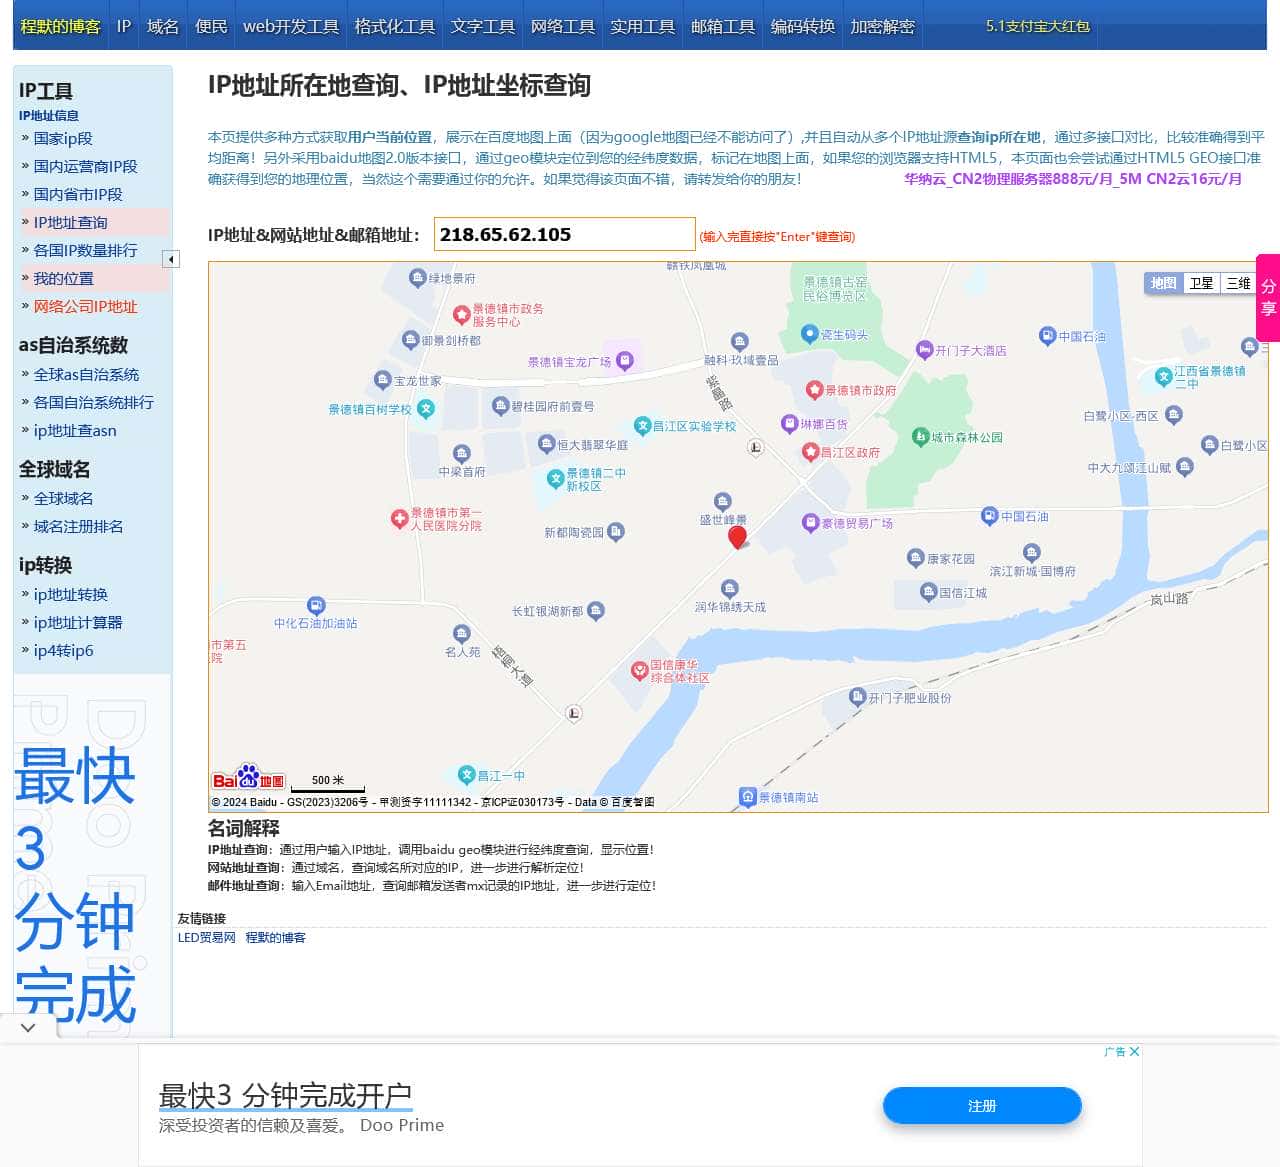Click the 城市森林公园 park marker
This screenshot has height=1167, width=1280.
[x=919, y=437]
